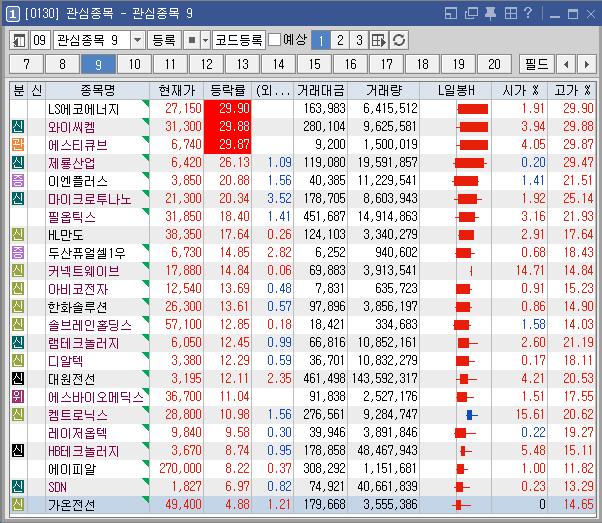Viewport: 602px width, 523px height.
Task: Open the 관심종목 9 group dropdown
Action: 137,40
